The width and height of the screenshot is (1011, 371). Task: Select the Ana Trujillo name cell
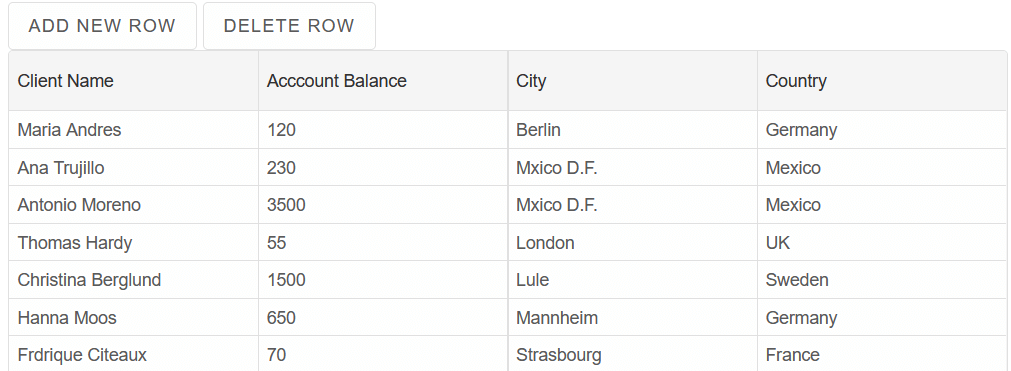pyautogui.click(x=133, y=168)
